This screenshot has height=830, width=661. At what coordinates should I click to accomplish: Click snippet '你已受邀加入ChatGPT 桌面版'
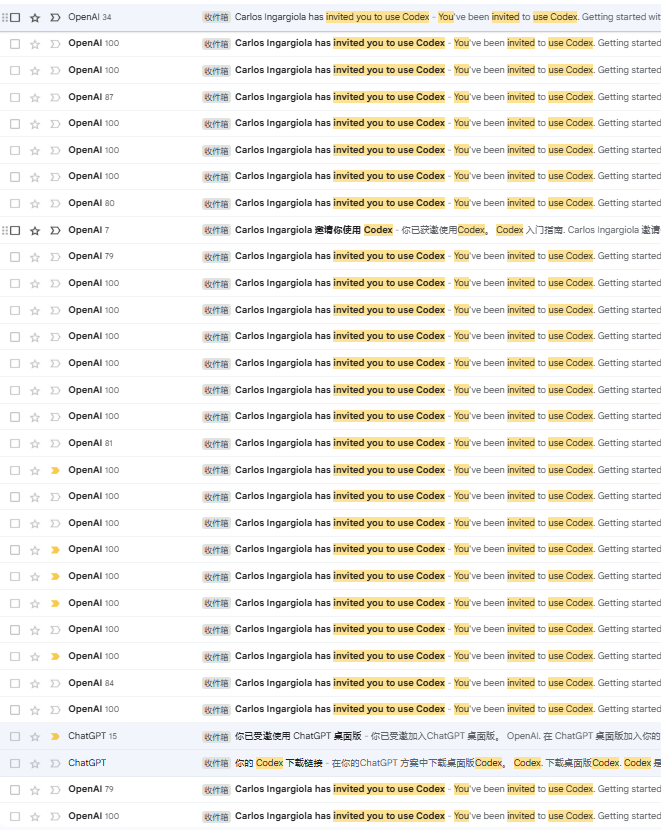click(x=436, y=736)
